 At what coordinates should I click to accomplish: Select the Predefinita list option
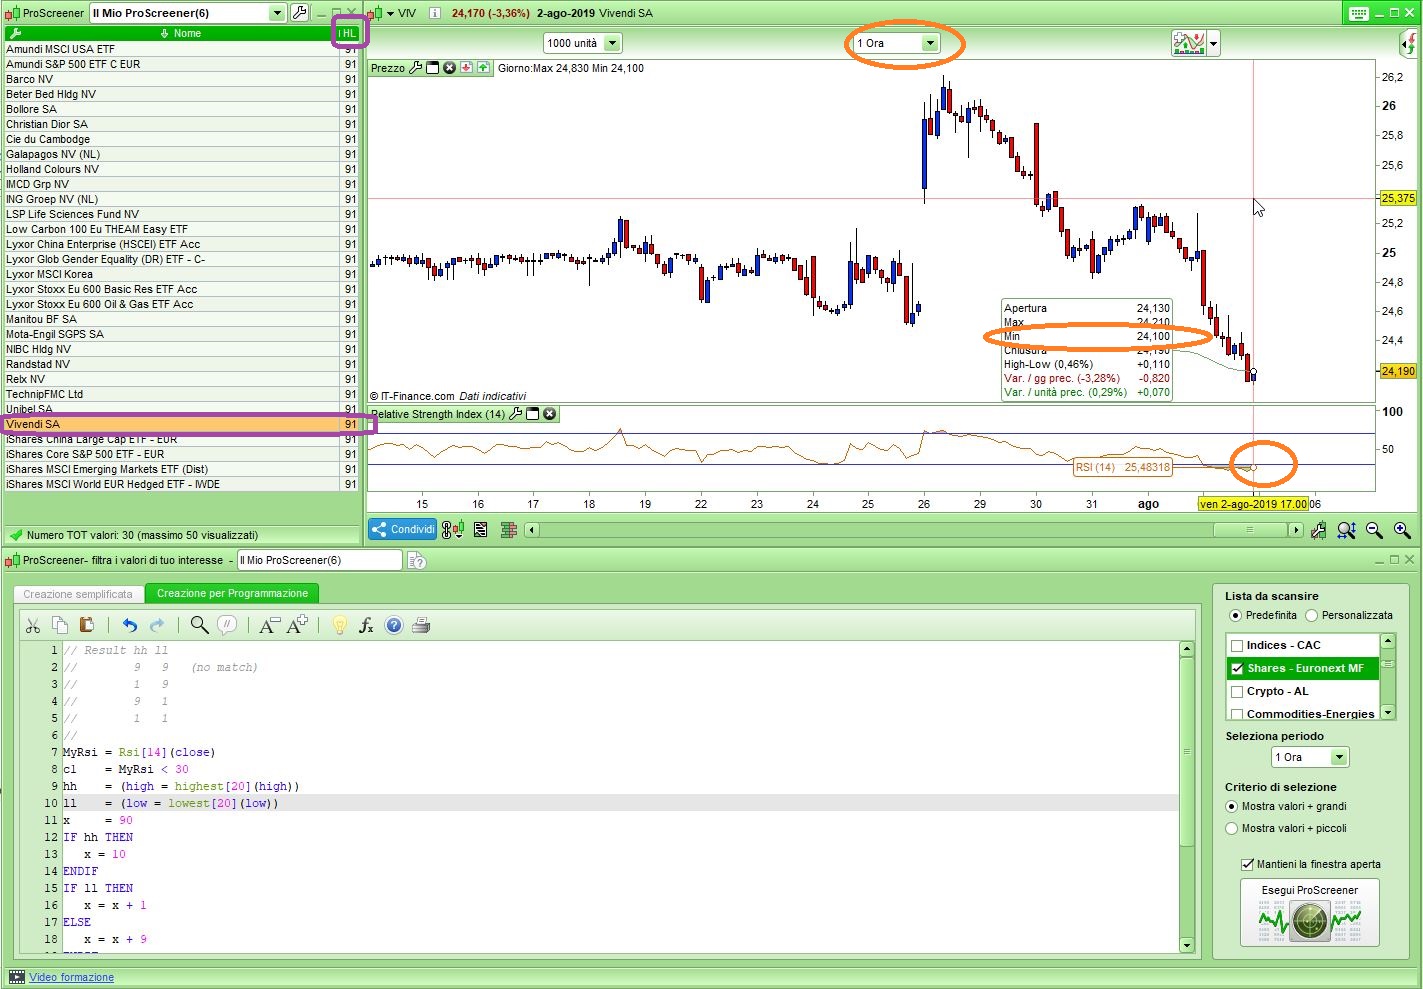[x=1236, y=616]
